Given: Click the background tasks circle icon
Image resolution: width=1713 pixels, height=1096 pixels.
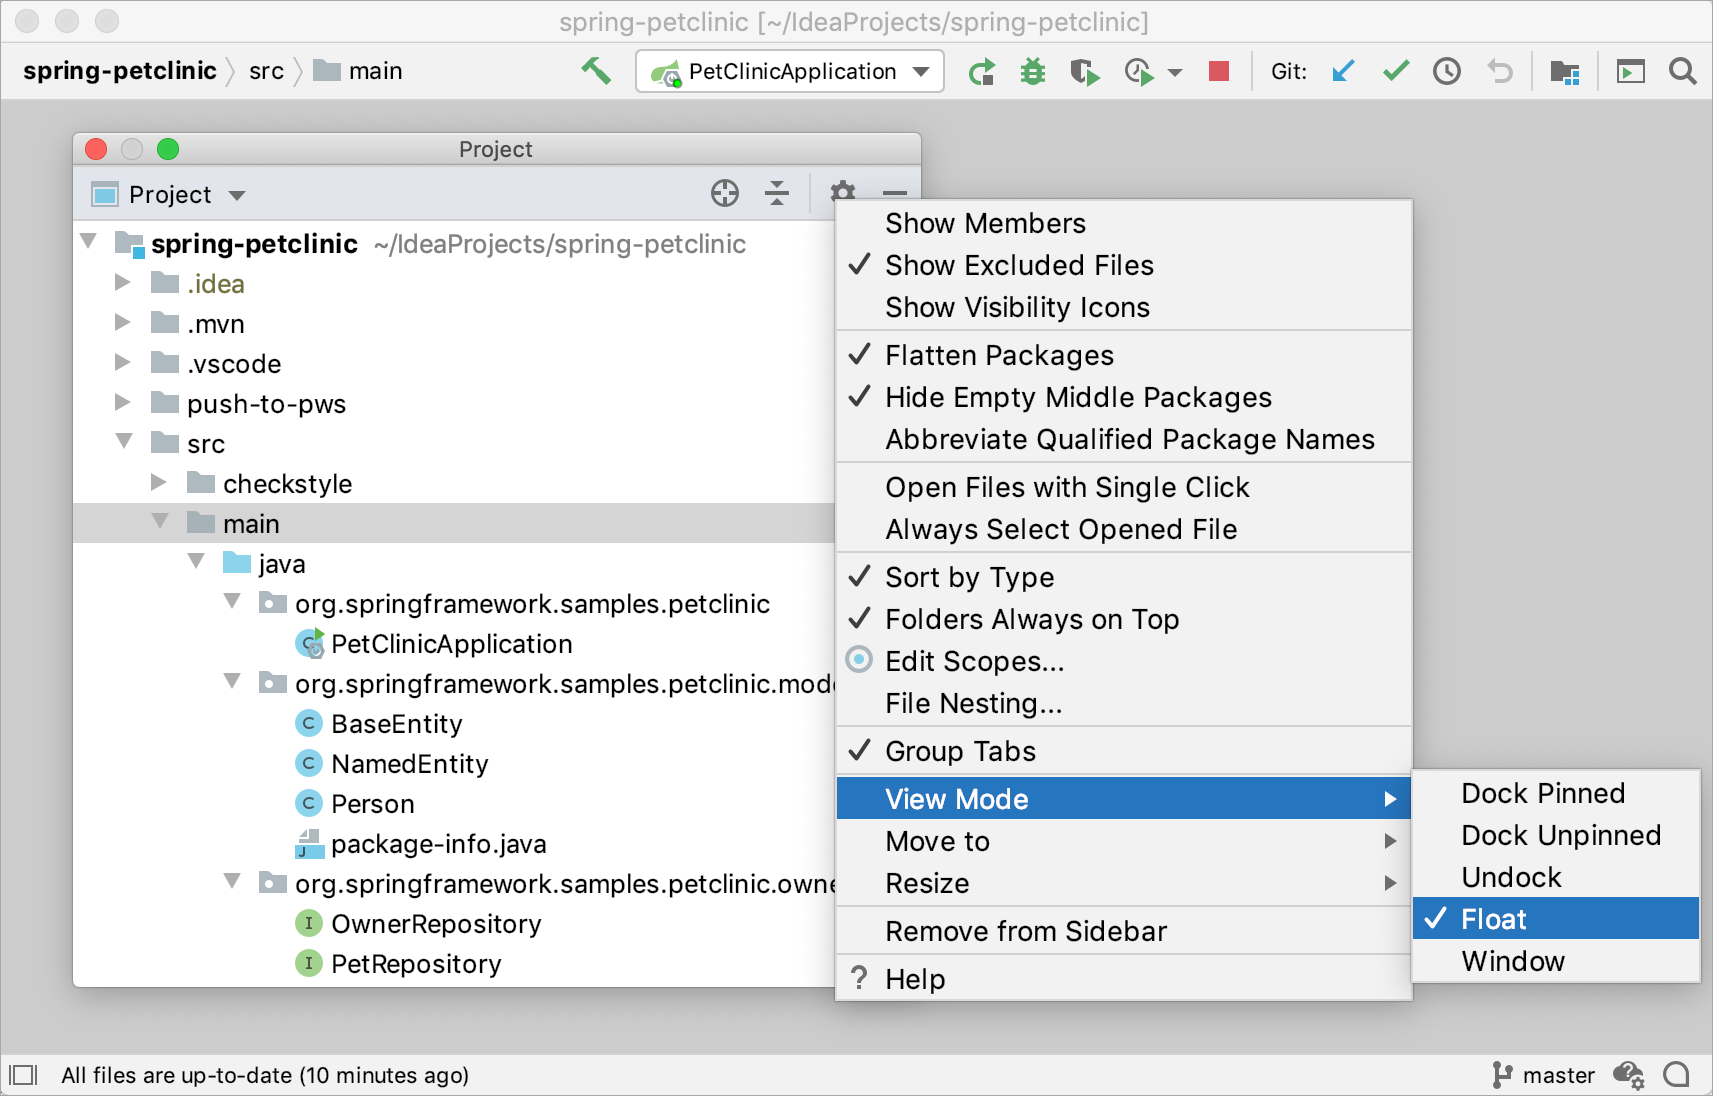Looking at the screenshot, I should click(1677, 1075).
